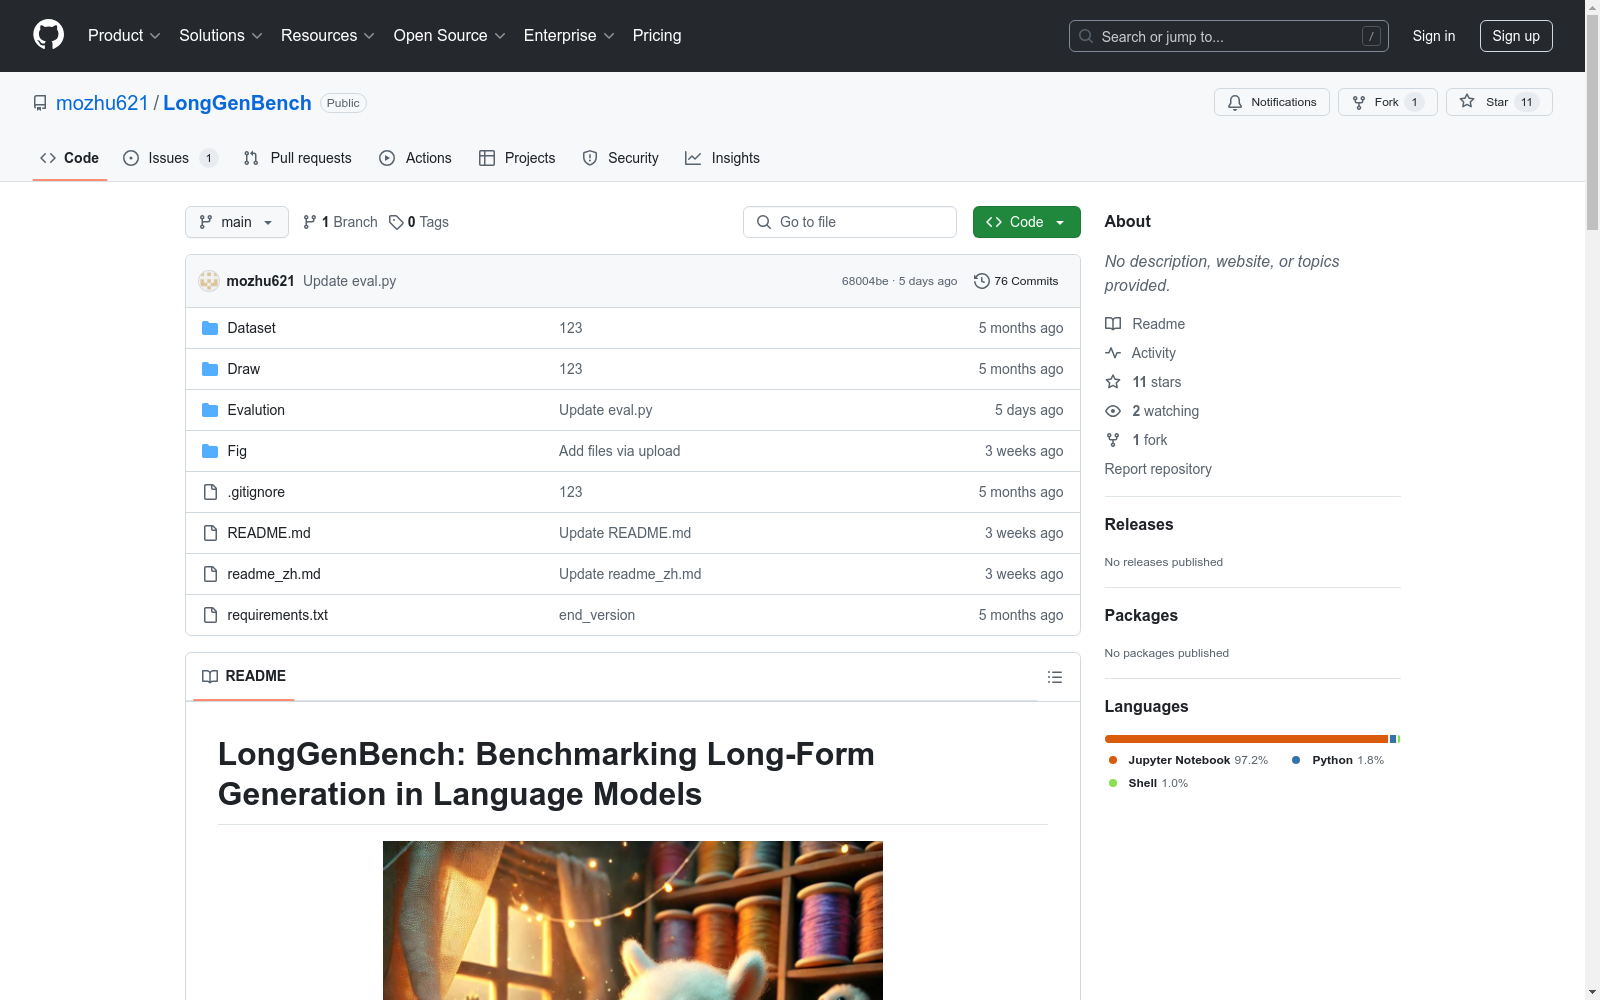This screenshot has height=1000, width=1600.
Task: Click the blue Python legend dot
Action: [1296, 760]
